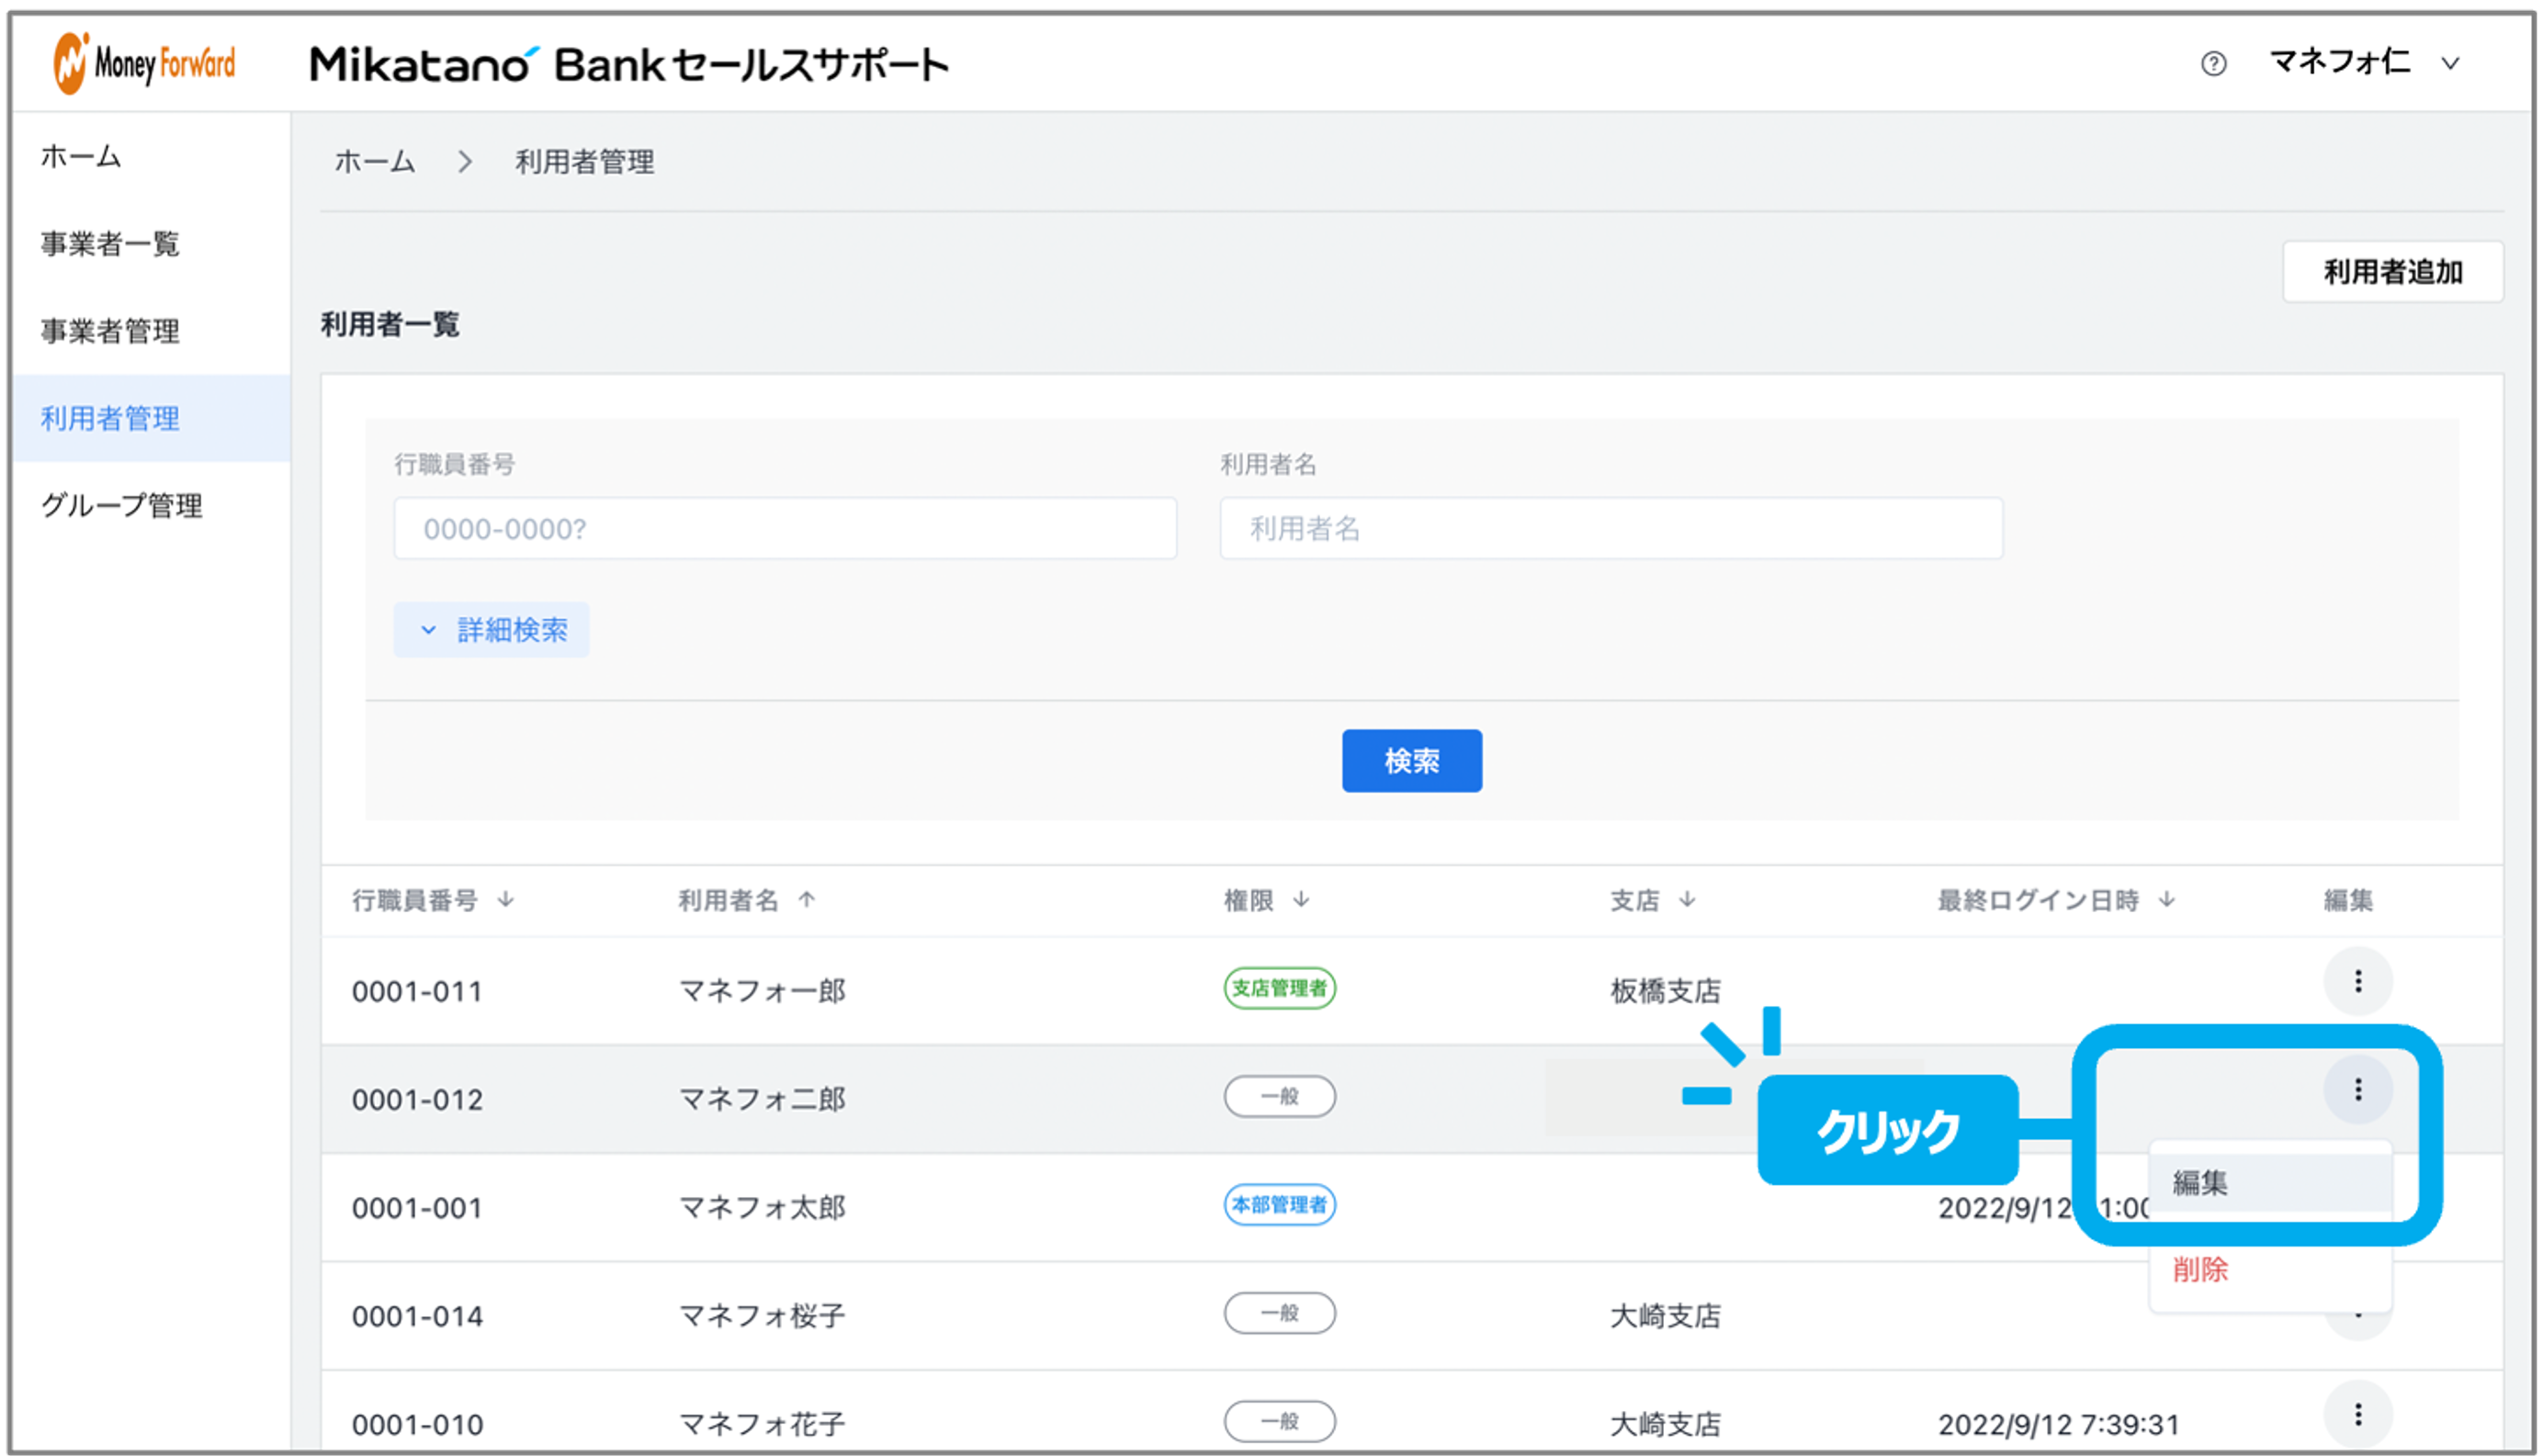
Task: Click the 編集 column header
Action: tap(2347, 900)
